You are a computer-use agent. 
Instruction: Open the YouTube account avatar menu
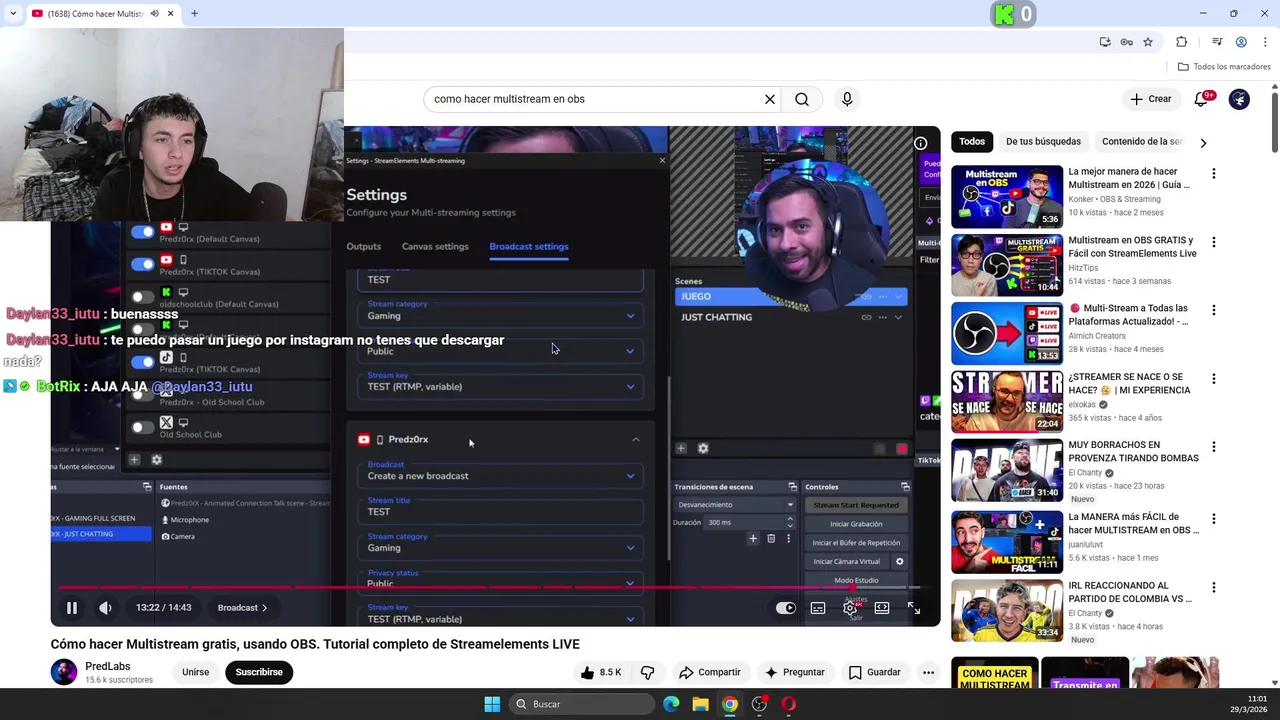click(1239, 99)
